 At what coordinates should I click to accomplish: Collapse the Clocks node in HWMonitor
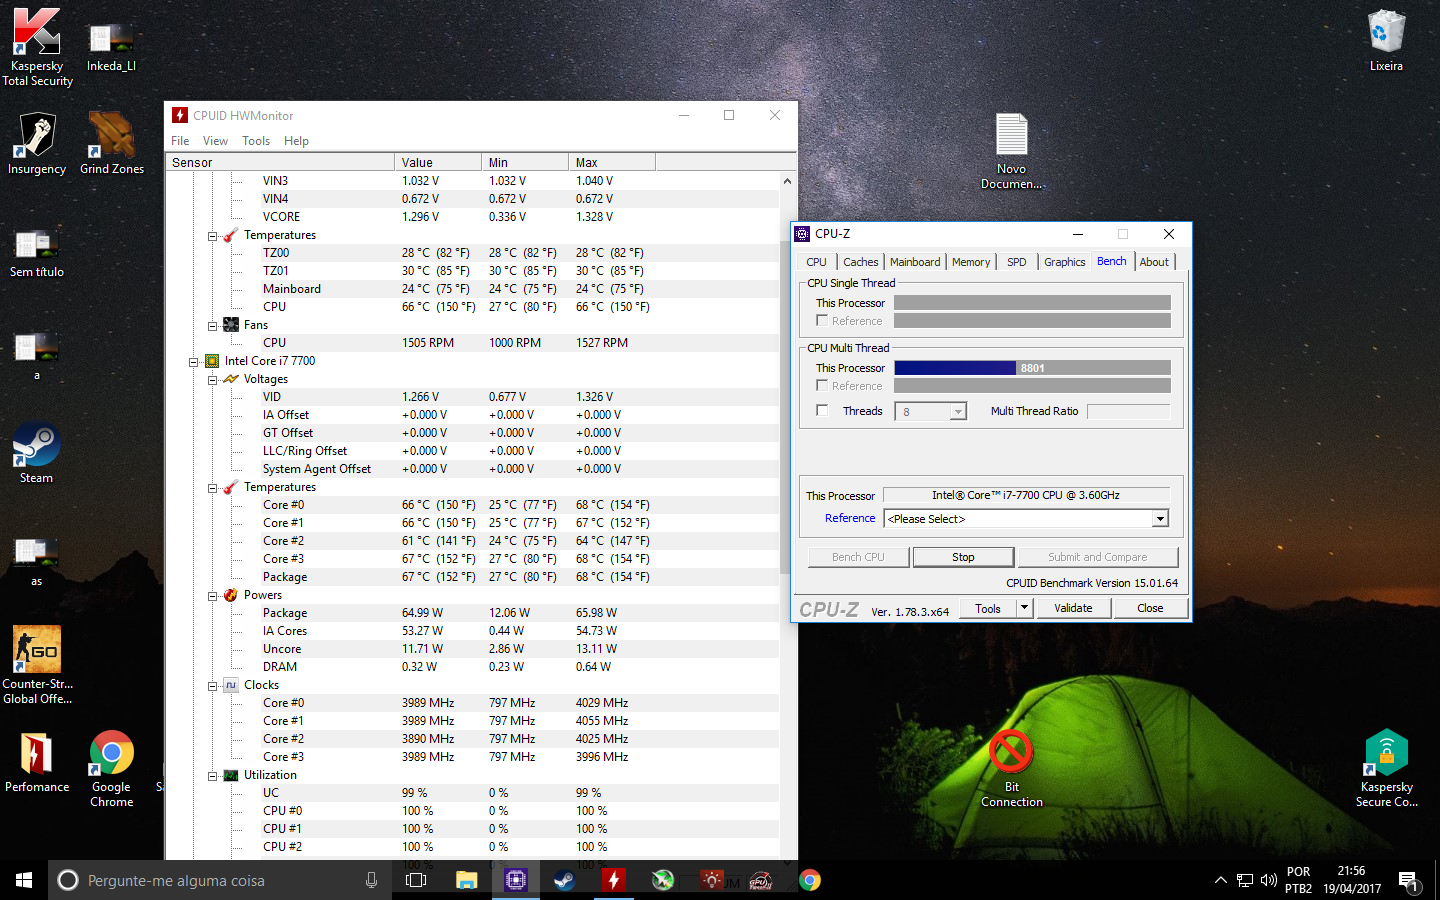coord(213,686)
